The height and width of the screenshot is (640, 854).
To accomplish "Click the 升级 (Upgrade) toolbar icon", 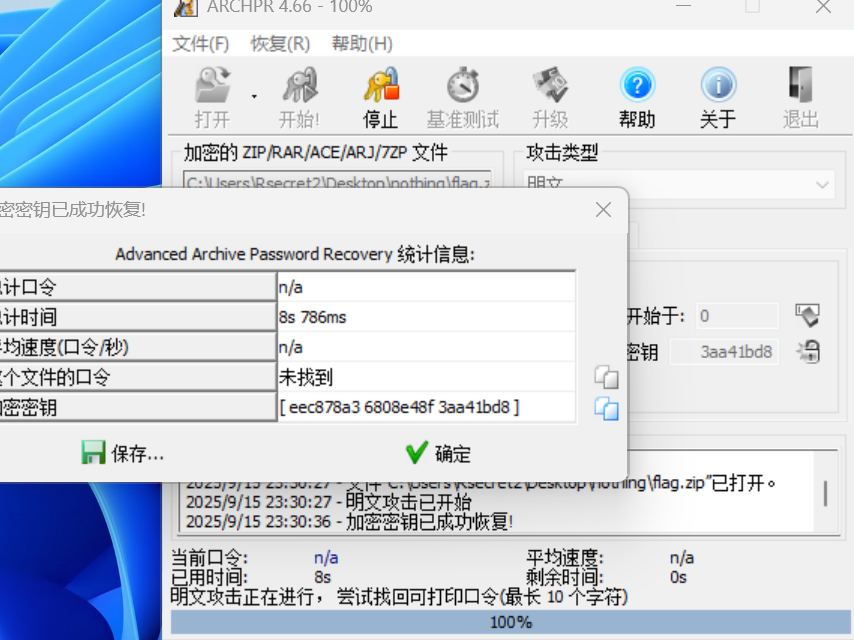I will click(550, 97).
